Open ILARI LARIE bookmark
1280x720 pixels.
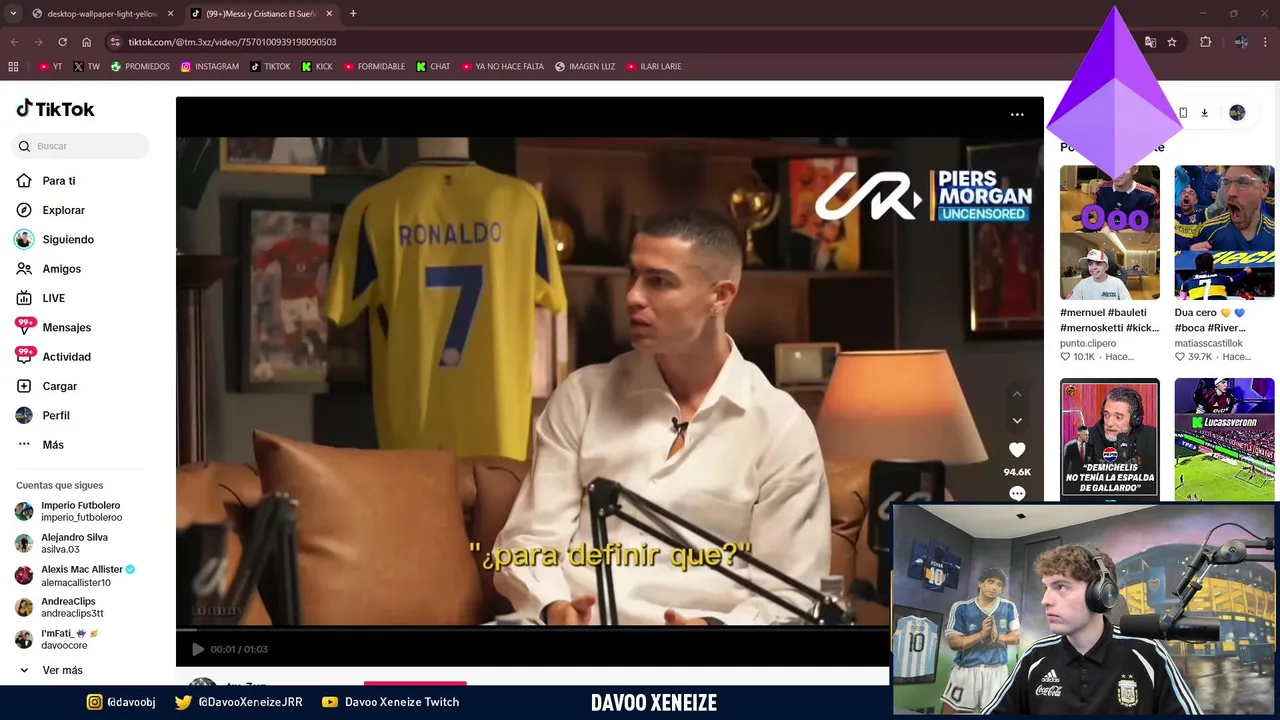coord(654,67)
